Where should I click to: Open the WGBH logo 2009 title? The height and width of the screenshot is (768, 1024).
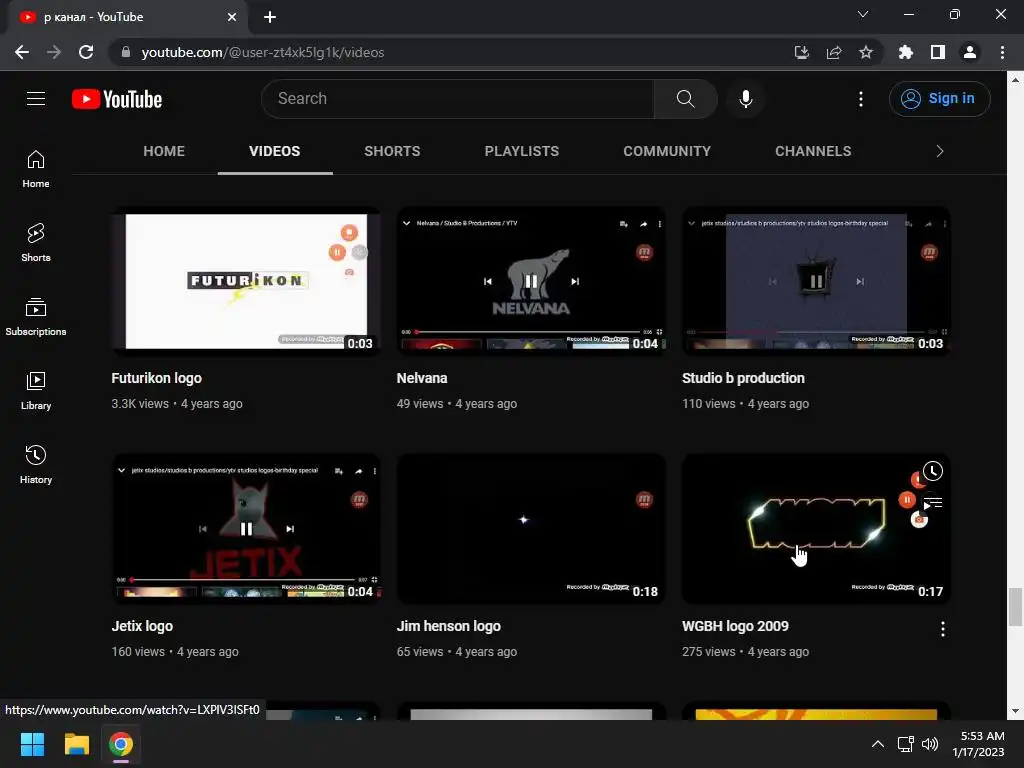(735, 626)
